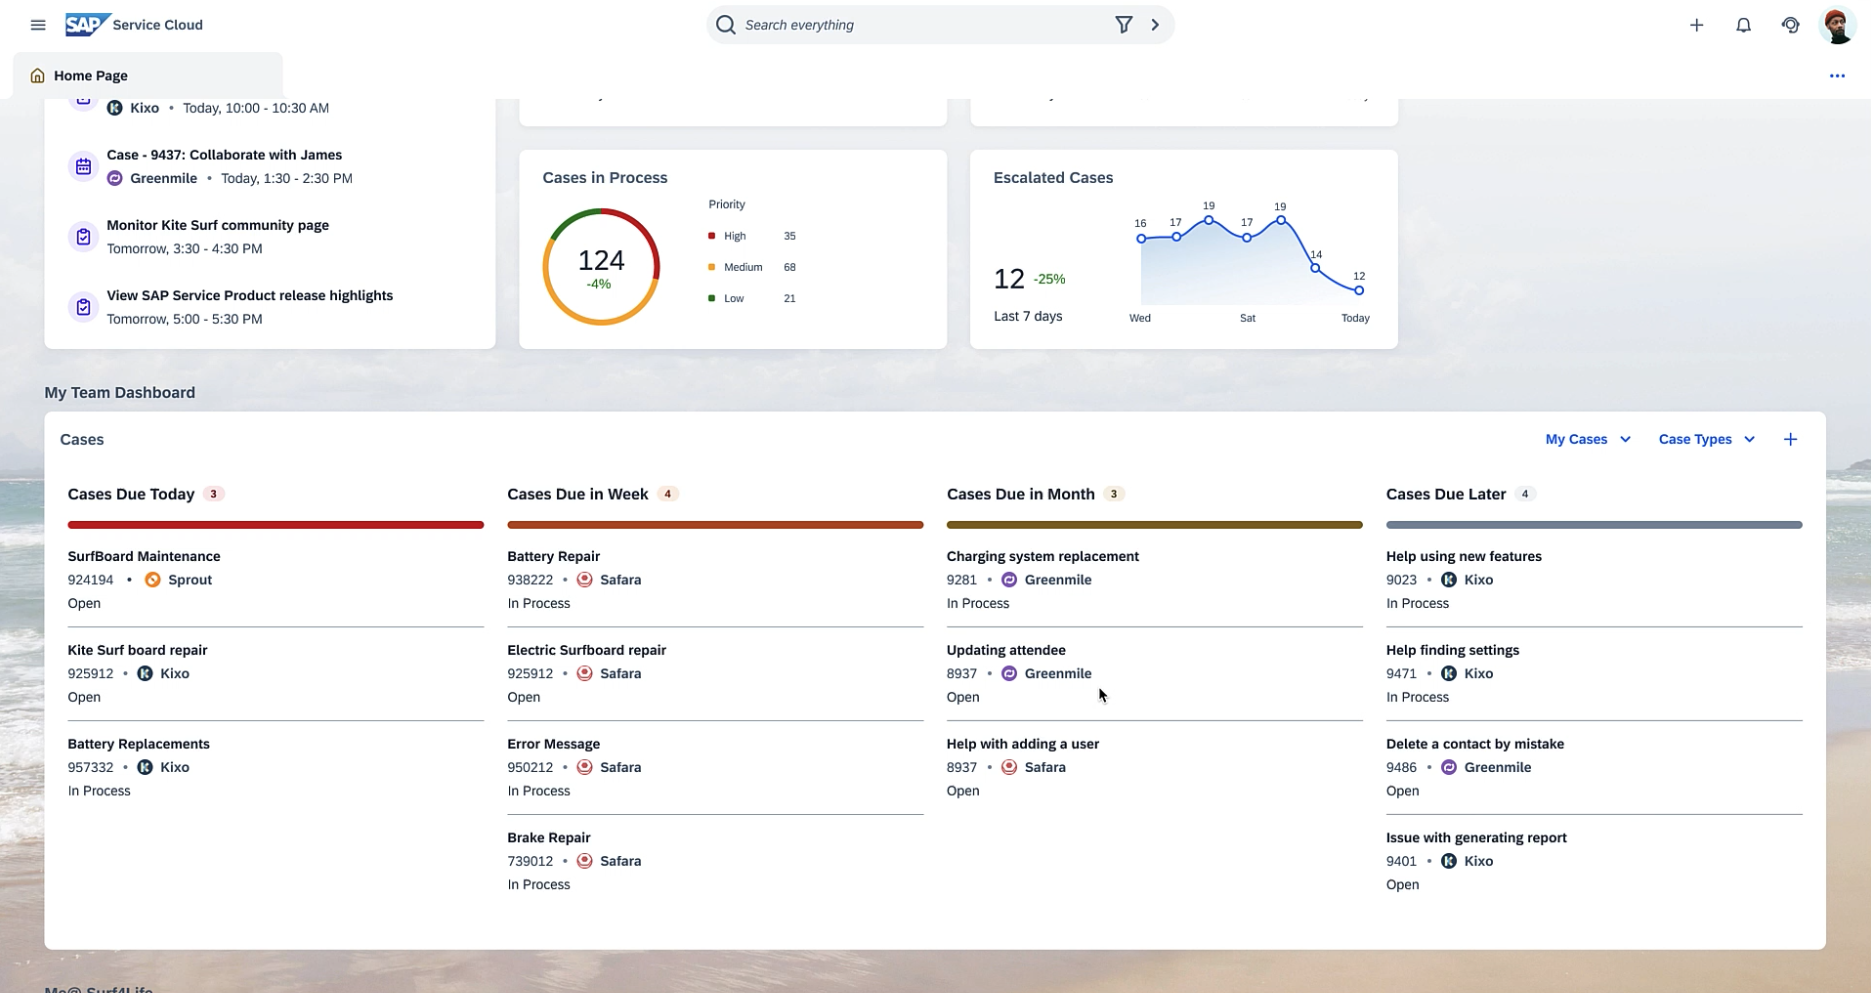Open the support headset icon

pyautogui.click(x=1790, y=25)
